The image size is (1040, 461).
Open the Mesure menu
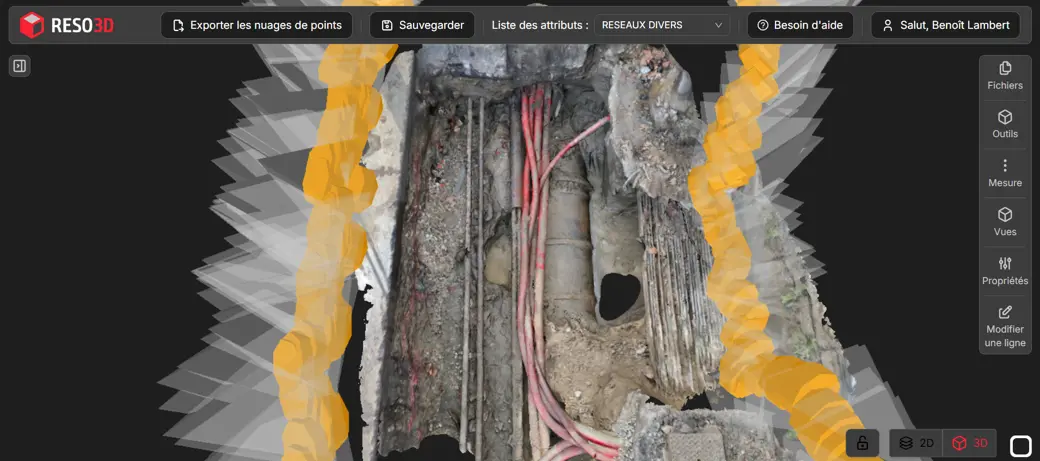(1005, 174)
